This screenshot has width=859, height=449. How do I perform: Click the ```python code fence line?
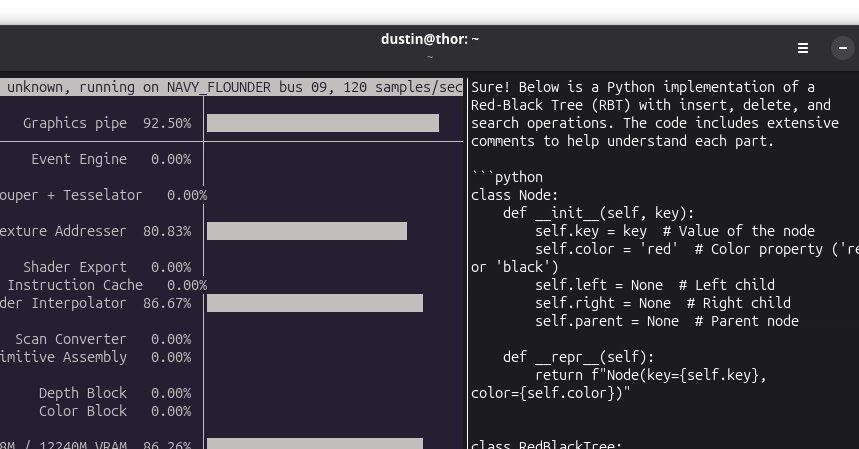point(507,177)
